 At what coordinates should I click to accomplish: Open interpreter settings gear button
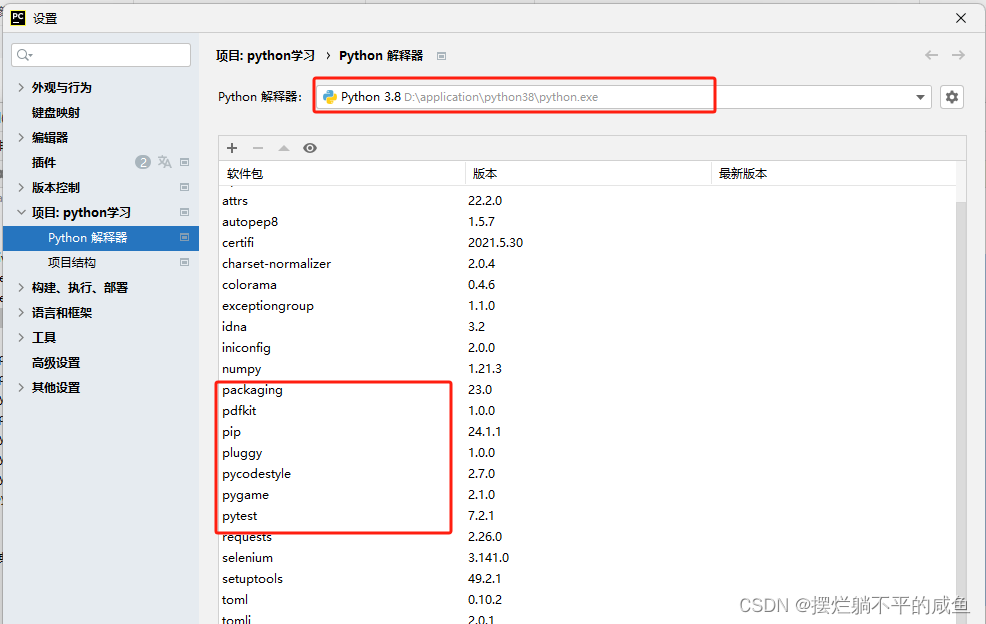[952, 97]
